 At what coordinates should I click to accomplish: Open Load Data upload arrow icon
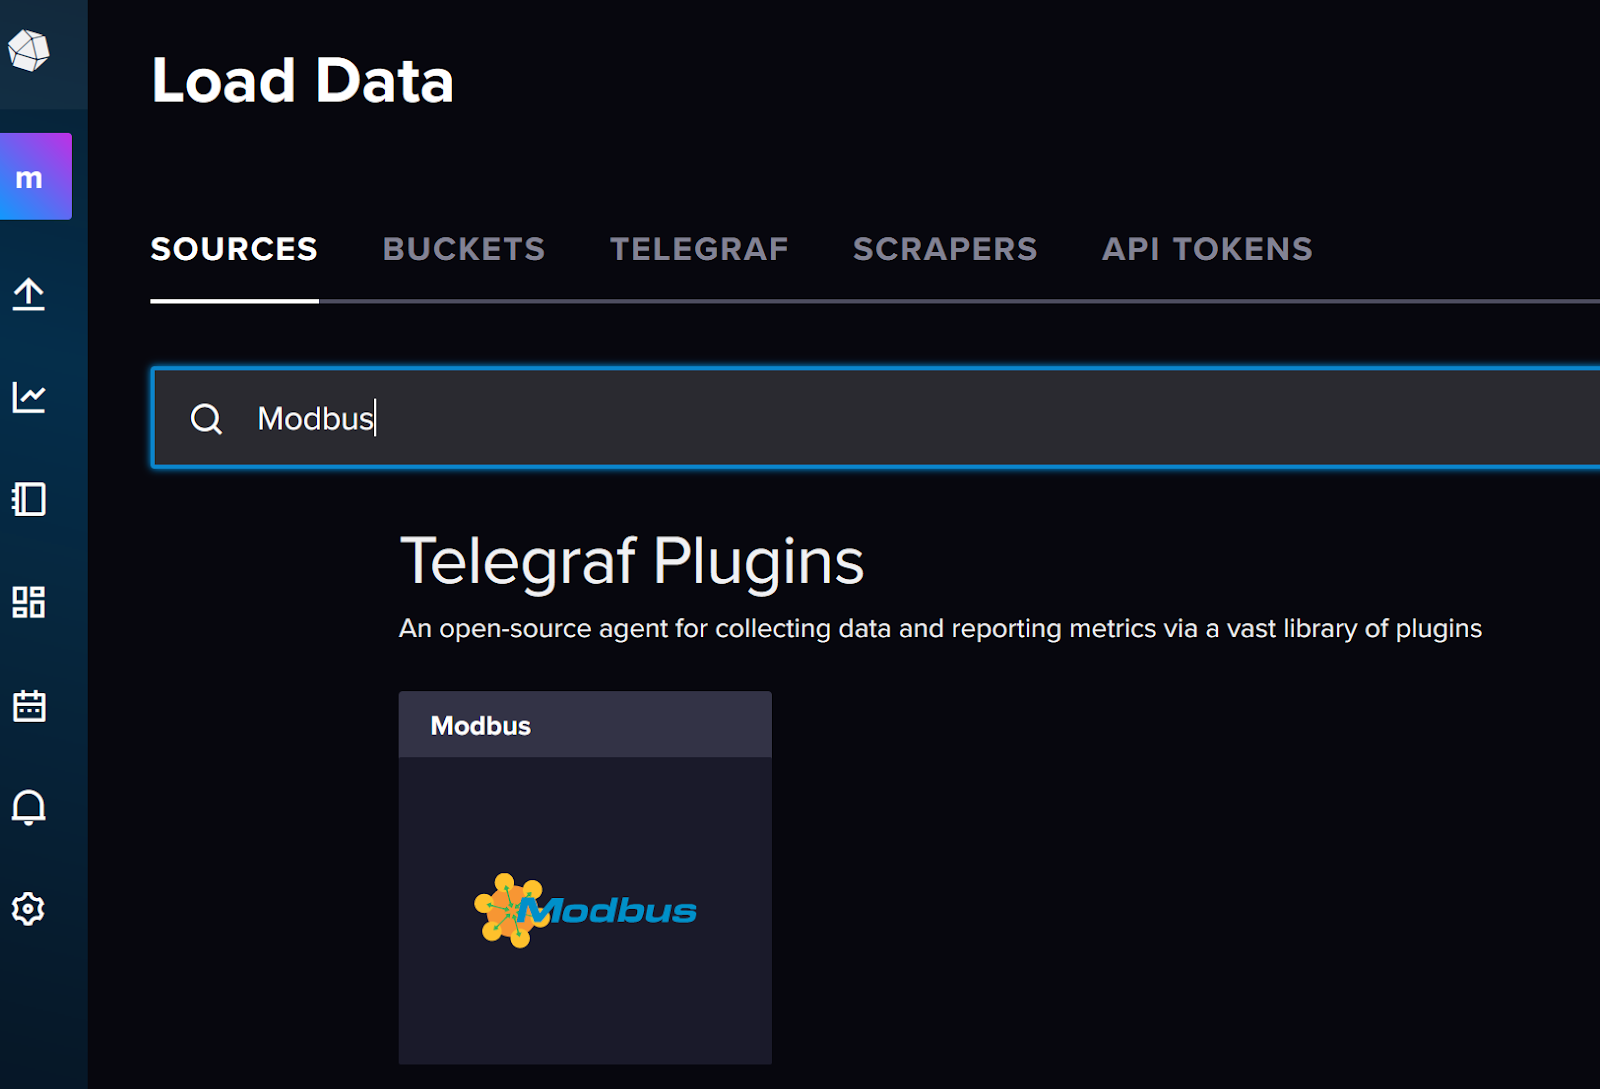click(29, 295)
